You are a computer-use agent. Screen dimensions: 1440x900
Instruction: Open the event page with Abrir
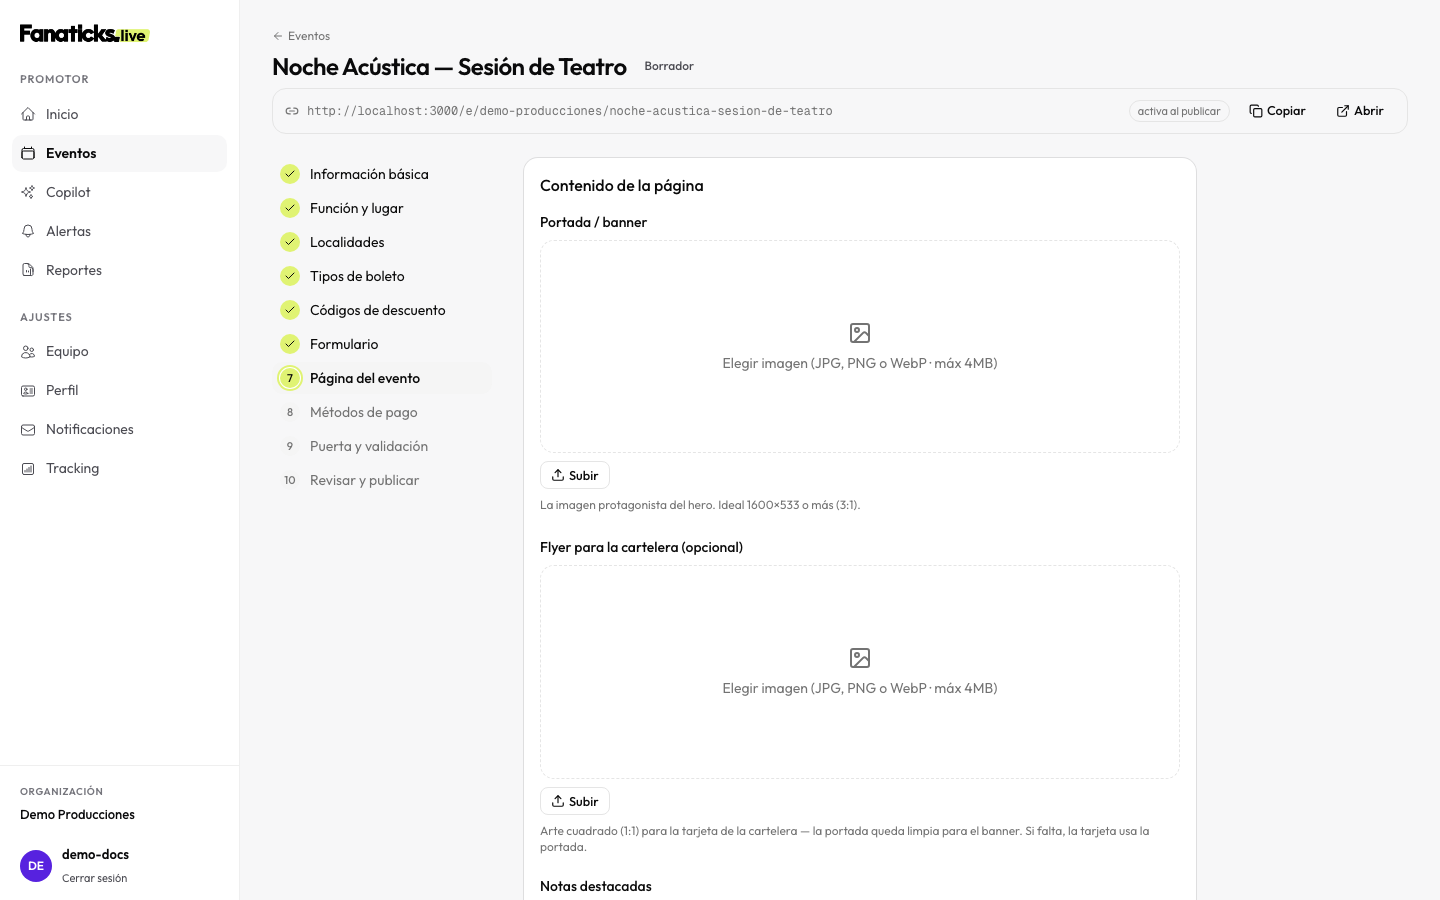[x=1360, y=111]
